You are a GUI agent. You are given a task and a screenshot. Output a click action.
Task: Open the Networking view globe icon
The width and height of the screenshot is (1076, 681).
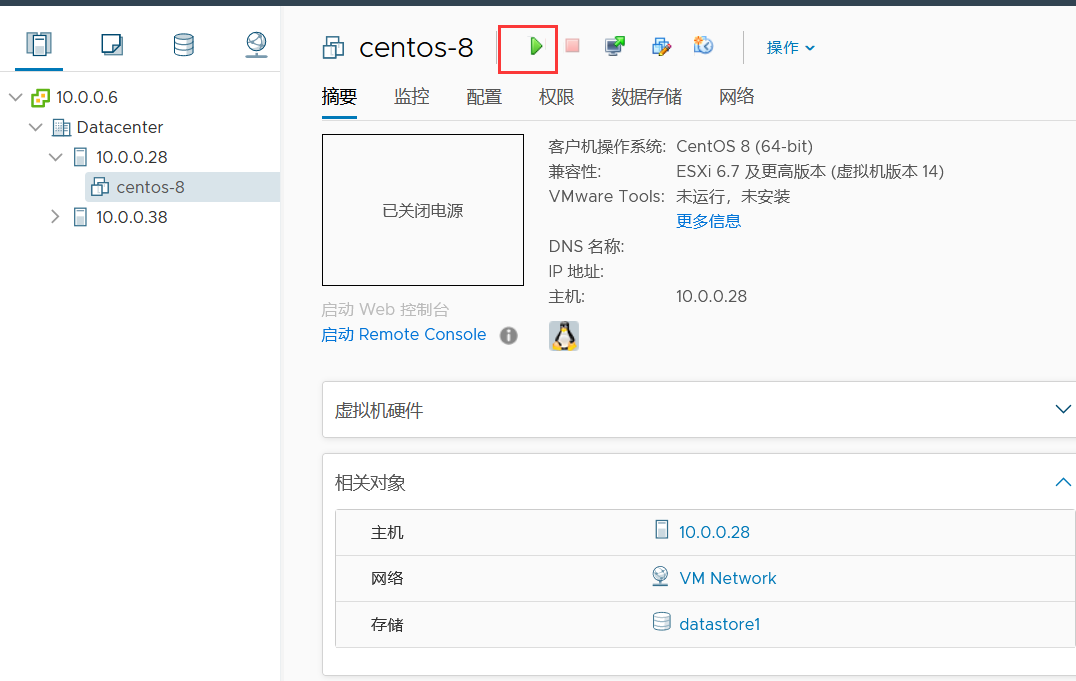(256, 45)
